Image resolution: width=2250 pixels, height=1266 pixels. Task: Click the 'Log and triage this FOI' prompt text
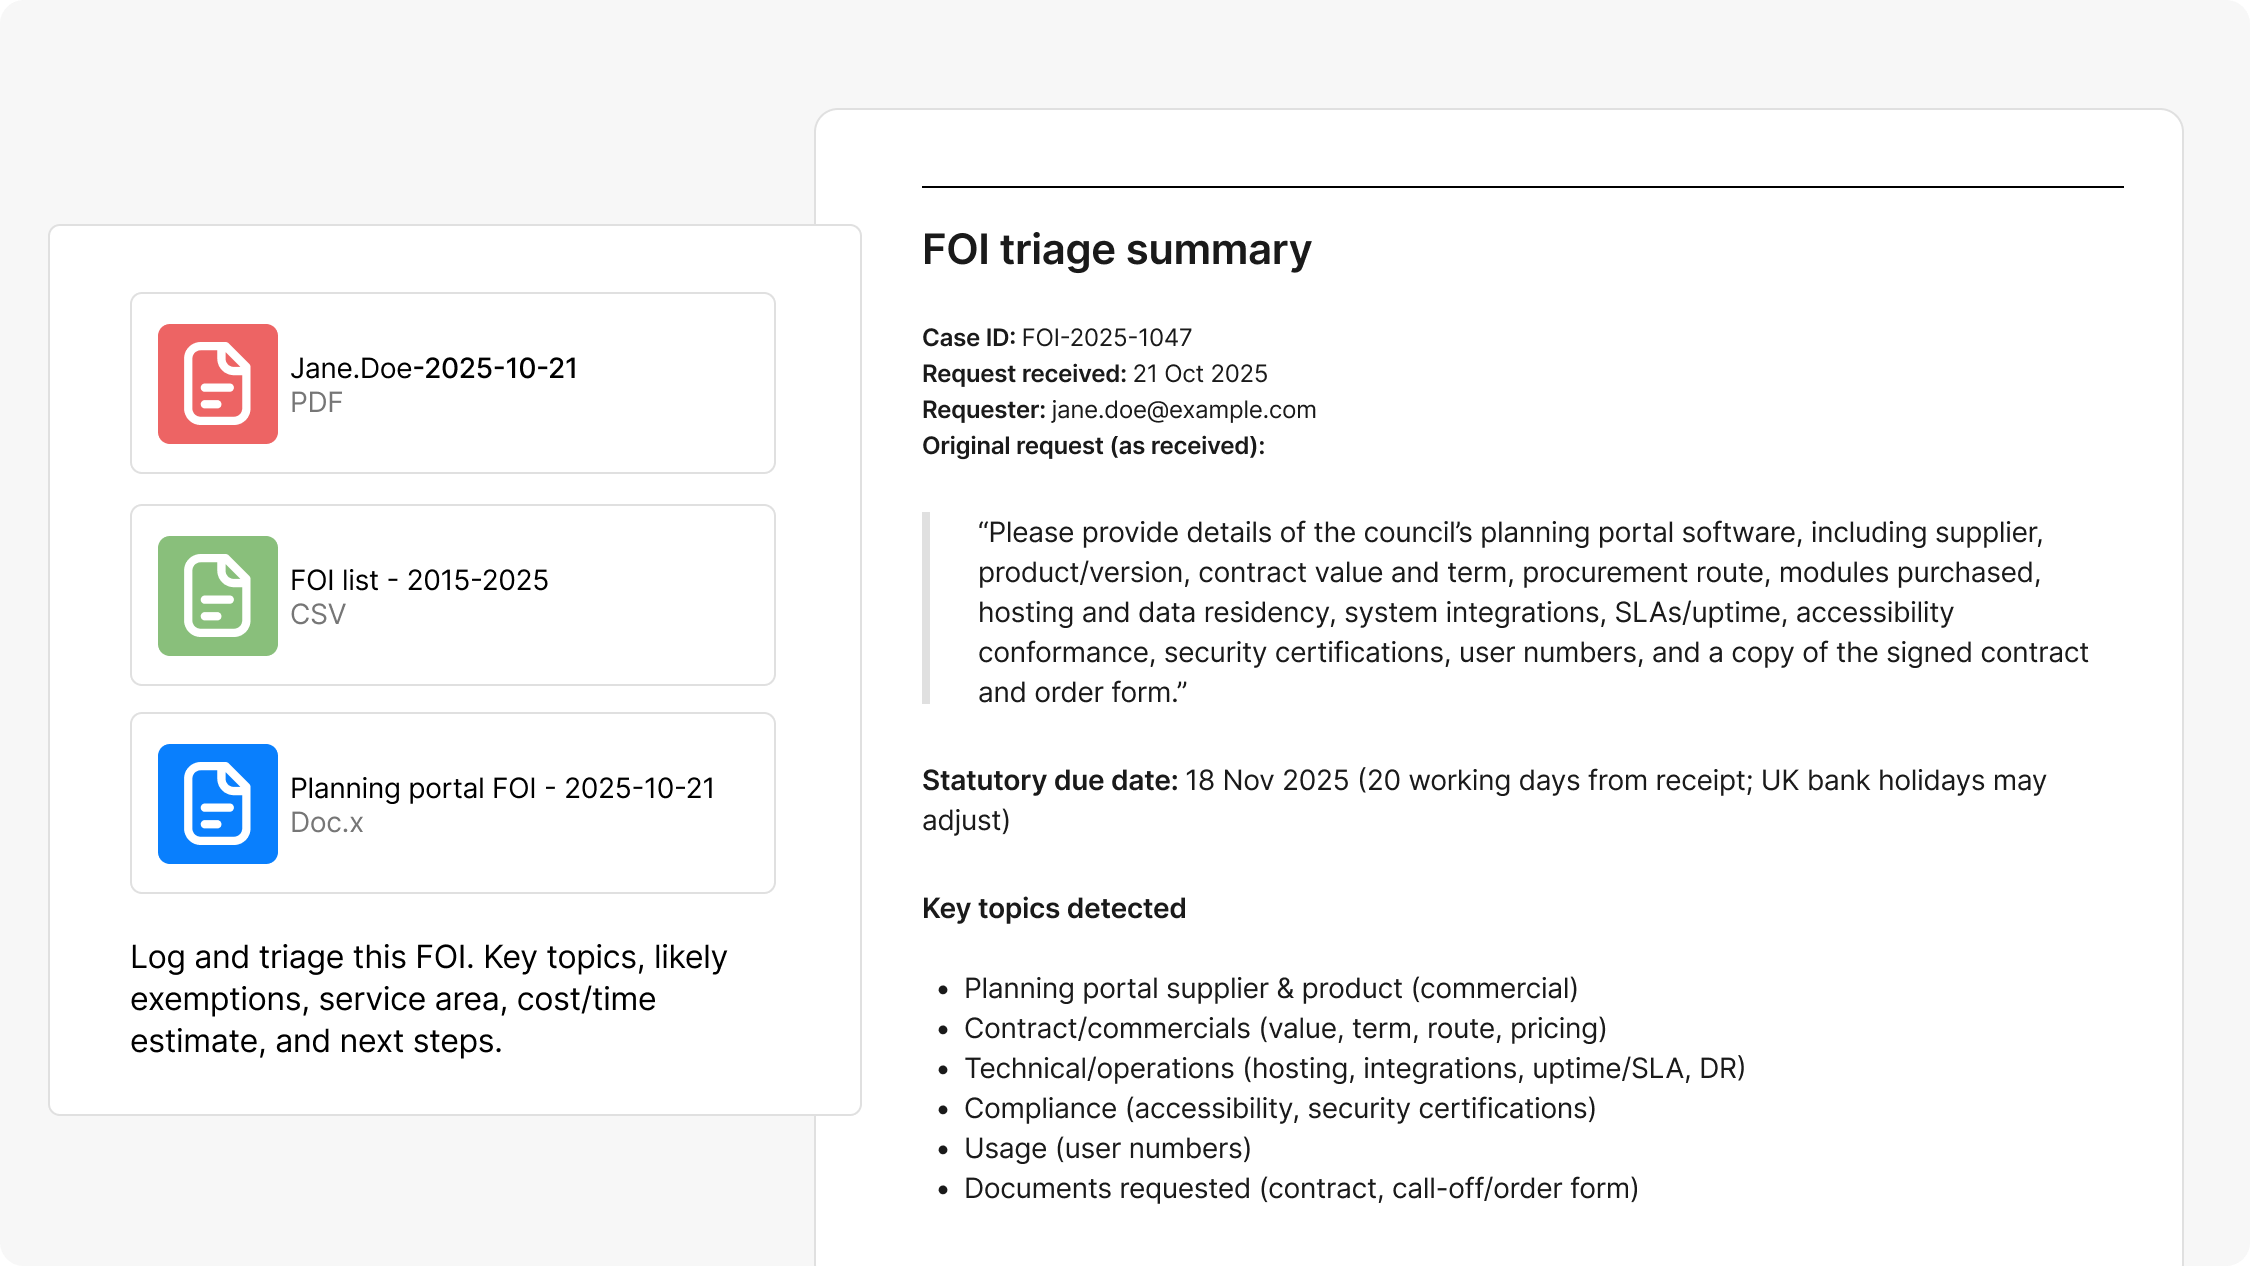click(x=428, y=999)
